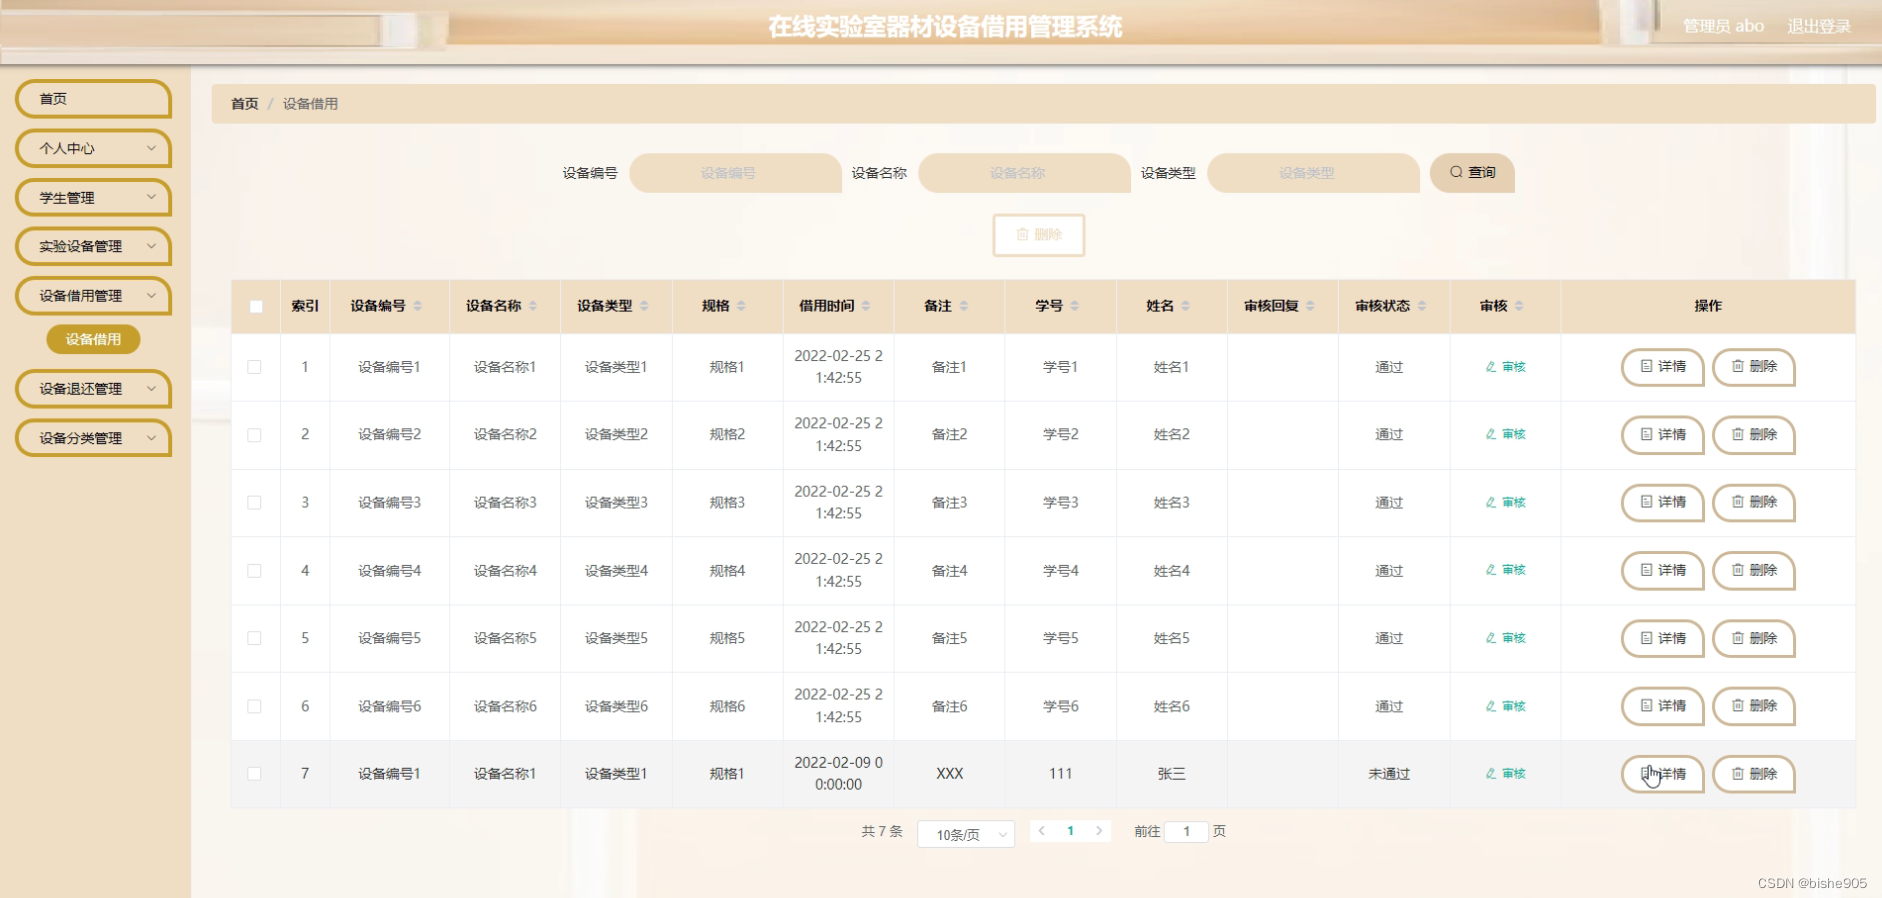Screen dimensions: 1882x898
Task: Expand 个人中心 sidebar menu
Action: [93, 148]
